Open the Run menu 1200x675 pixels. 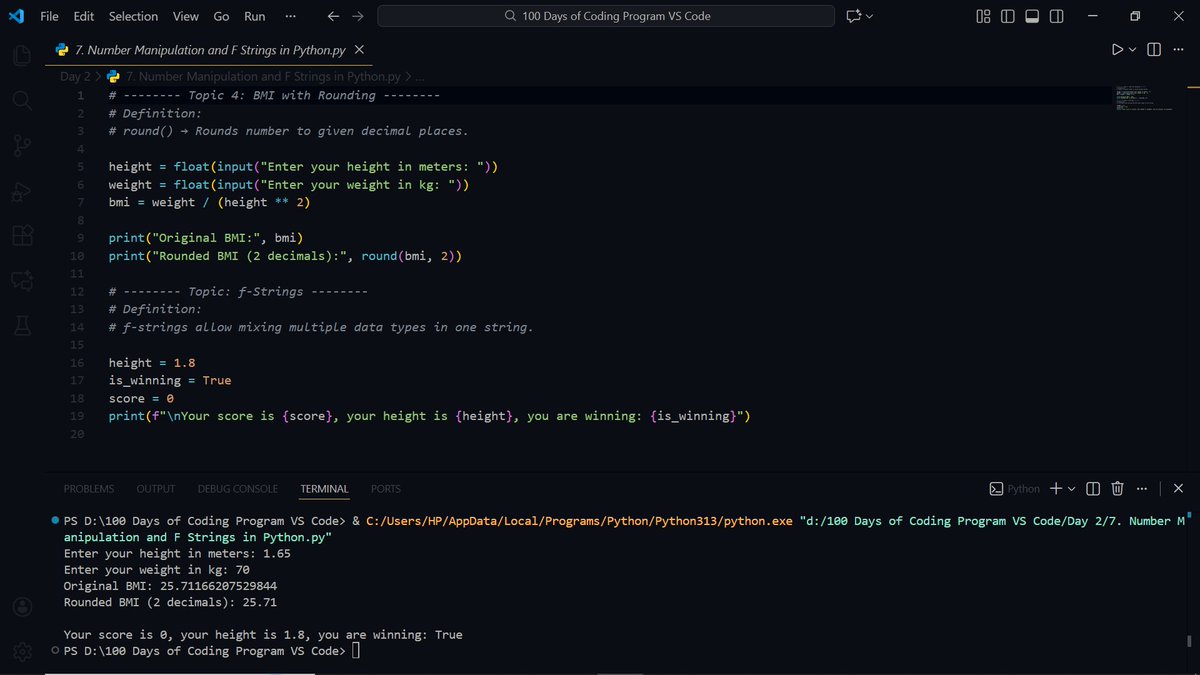(x=254, y=16)
